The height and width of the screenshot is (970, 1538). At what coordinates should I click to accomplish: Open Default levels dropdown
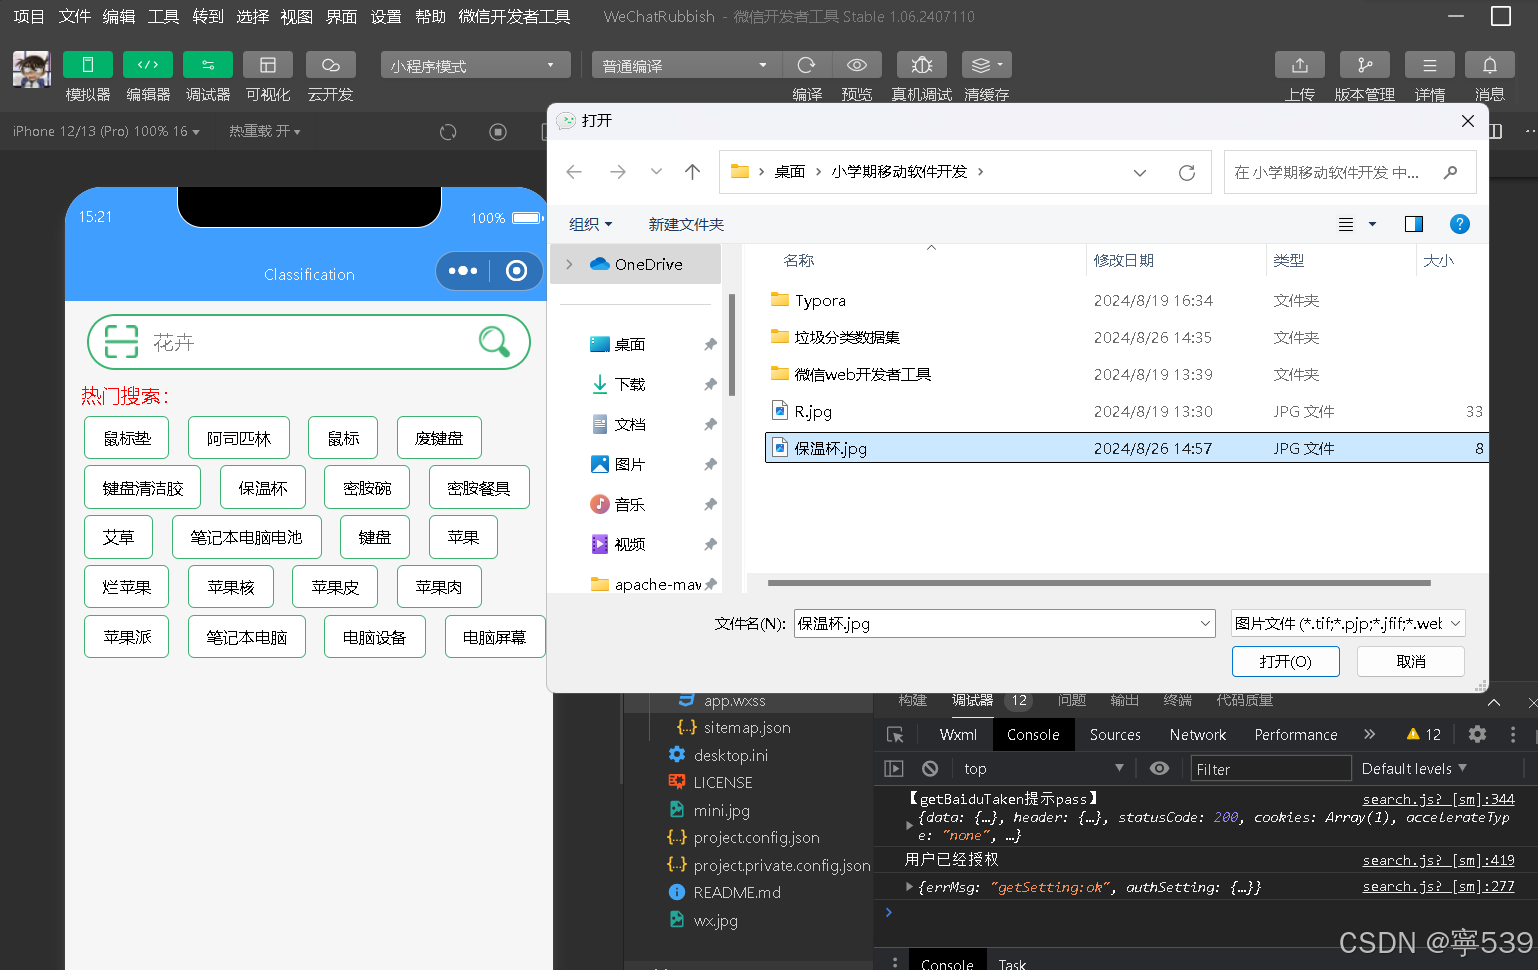[x=1414, y=768]
